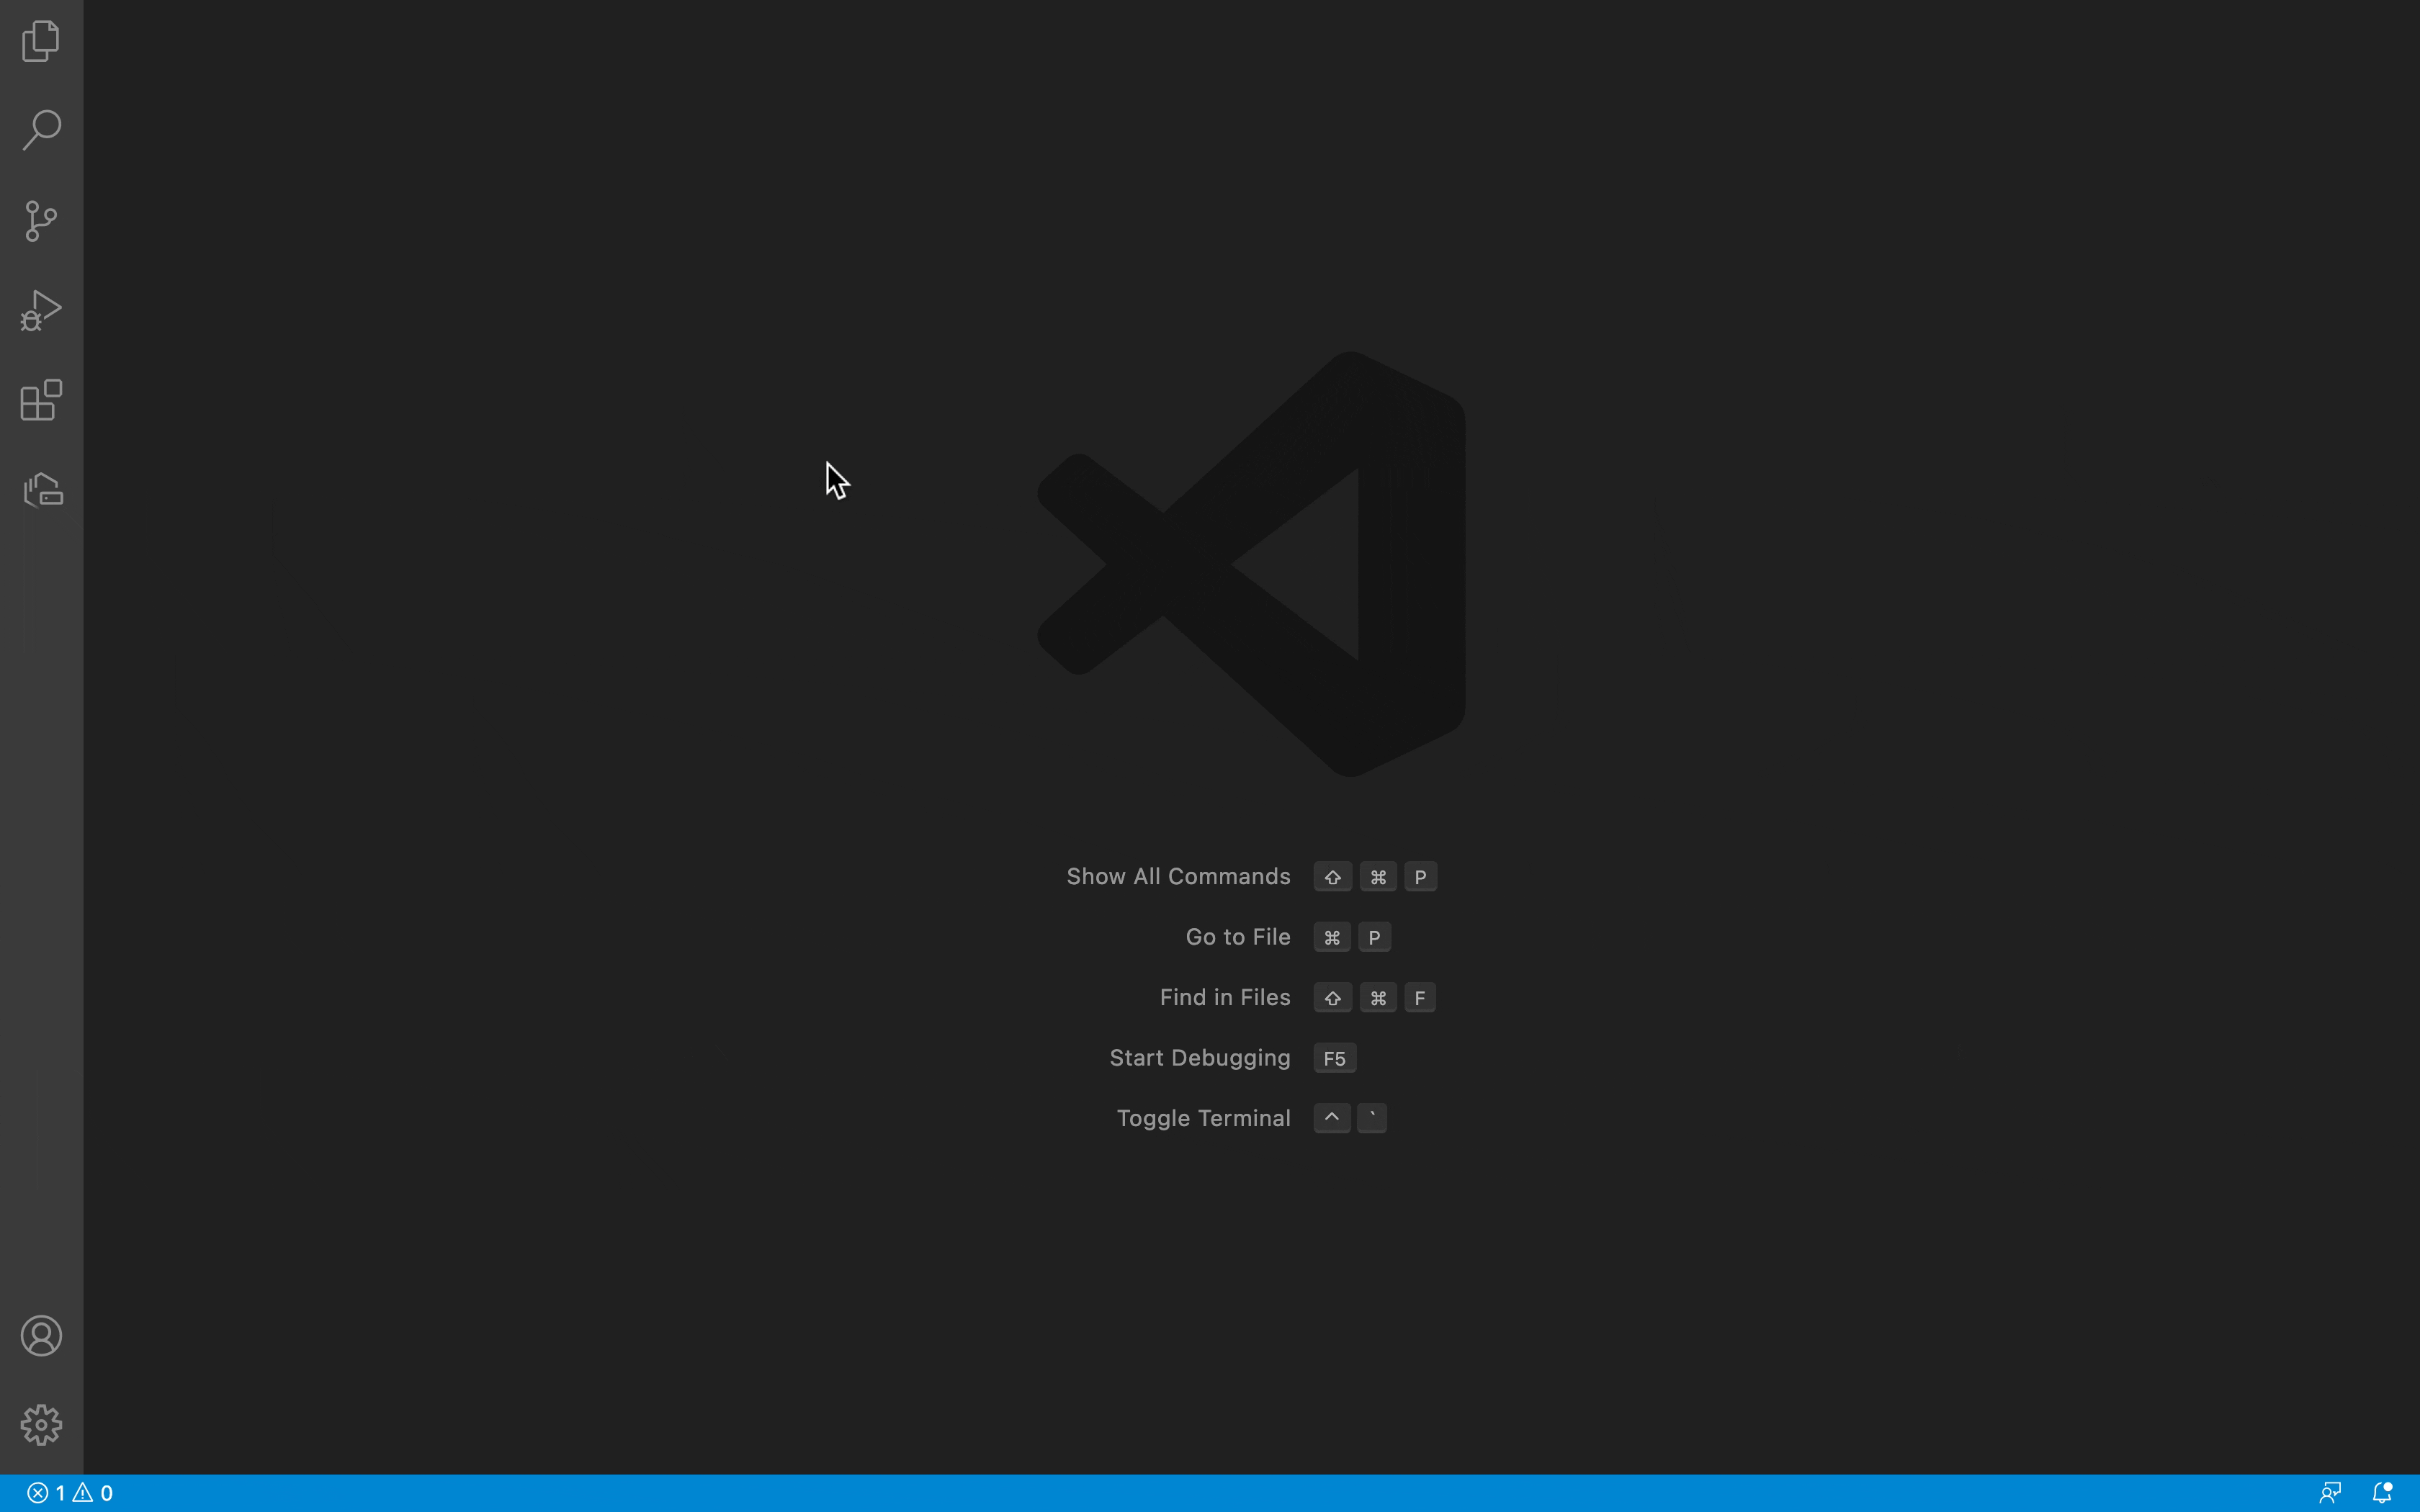Click the Toggle Terminal label
The width and height of the screenshot is (2420, 1512).
pyautogui.click(x=1203, y=1118)
